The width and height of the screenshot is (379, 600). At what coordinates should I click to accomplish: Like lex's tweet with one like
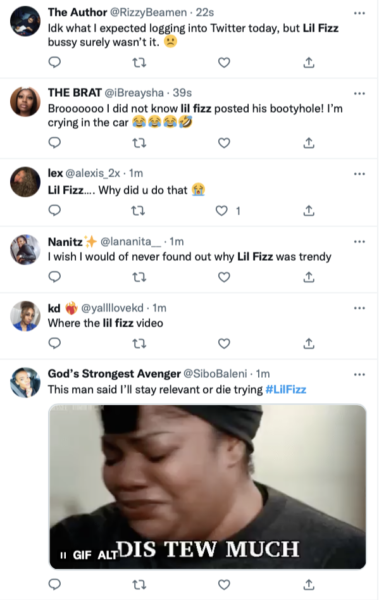(x=222, y=210)
